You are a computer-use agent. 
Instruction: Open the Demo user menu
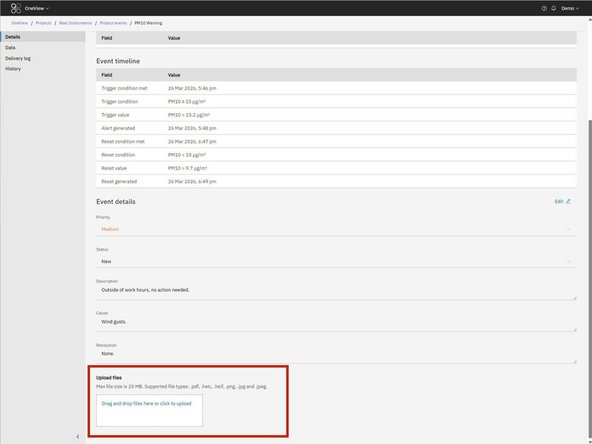[x=570, y=8]
